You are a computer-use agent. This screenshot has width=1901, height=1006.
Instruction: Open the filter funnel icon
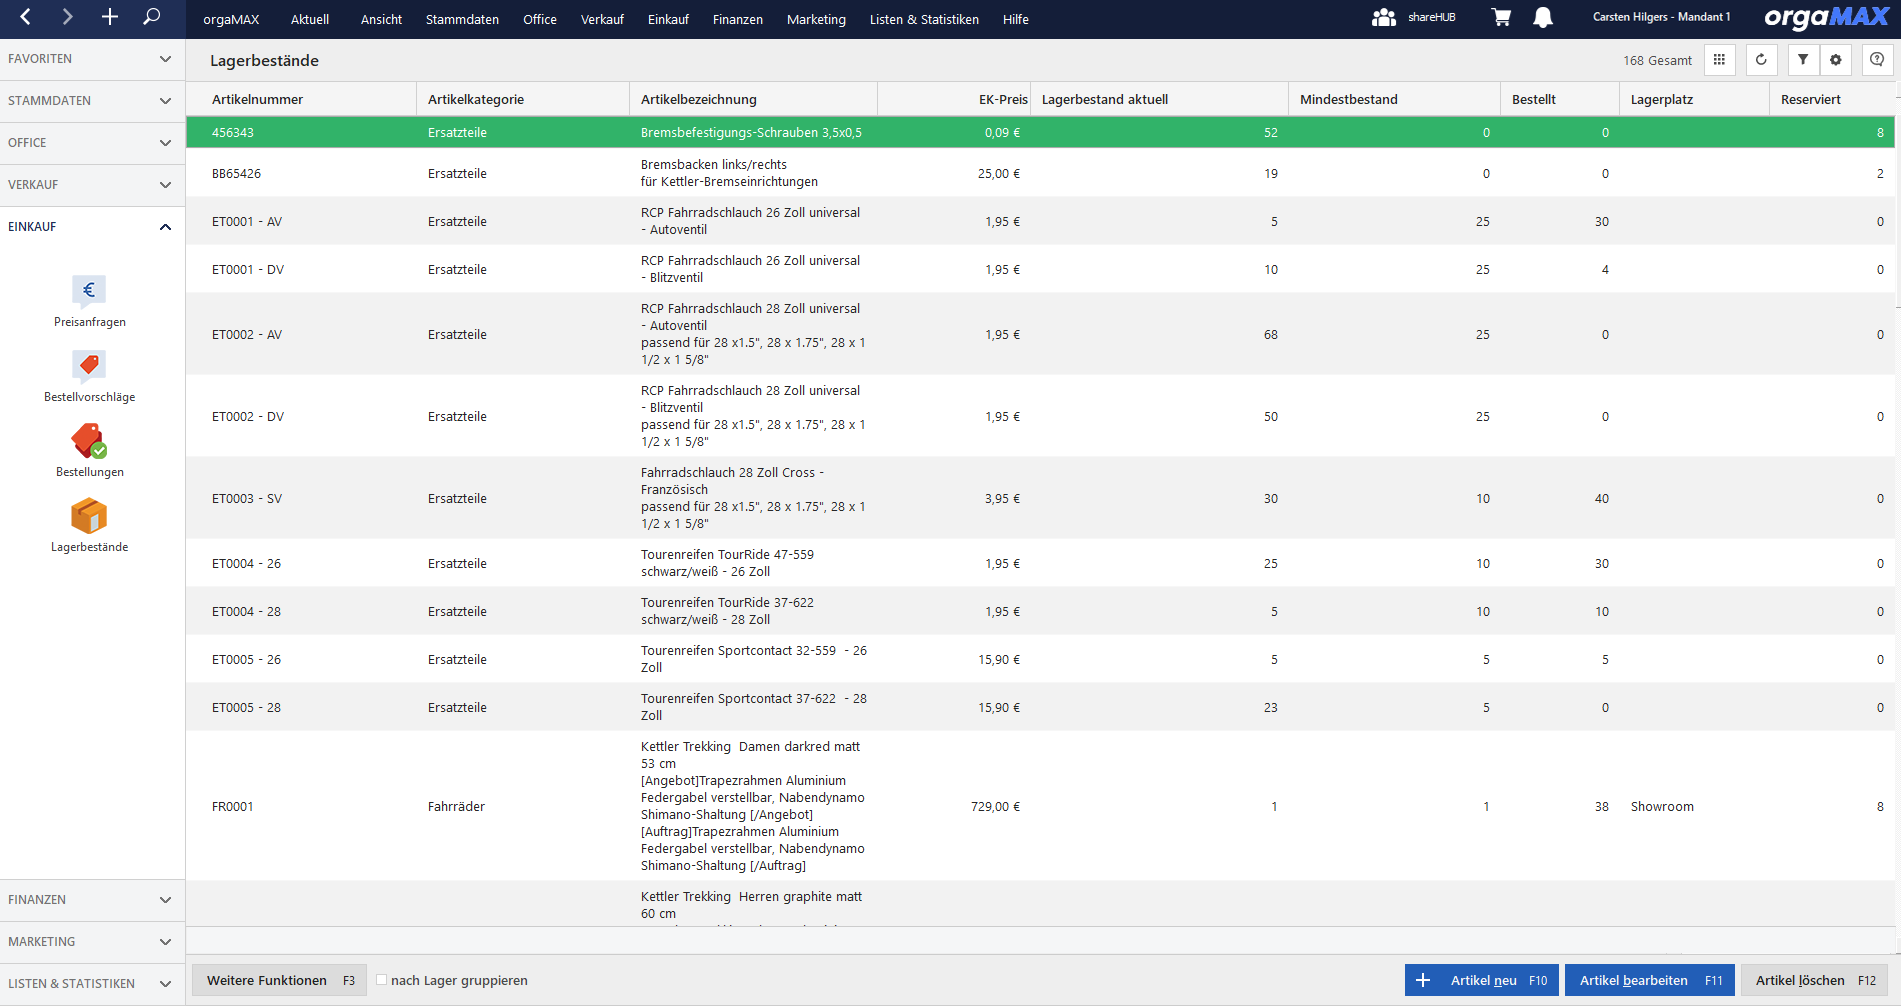[x=1803, y=60]
